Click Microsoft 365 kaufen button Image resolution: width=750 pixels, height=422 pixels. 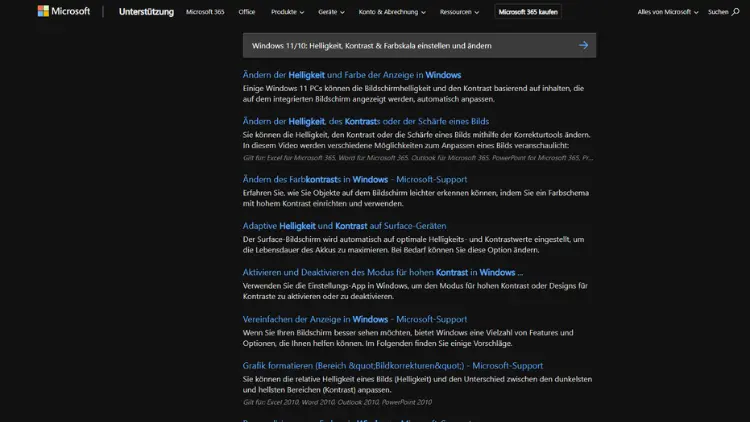tap(528, 11)
